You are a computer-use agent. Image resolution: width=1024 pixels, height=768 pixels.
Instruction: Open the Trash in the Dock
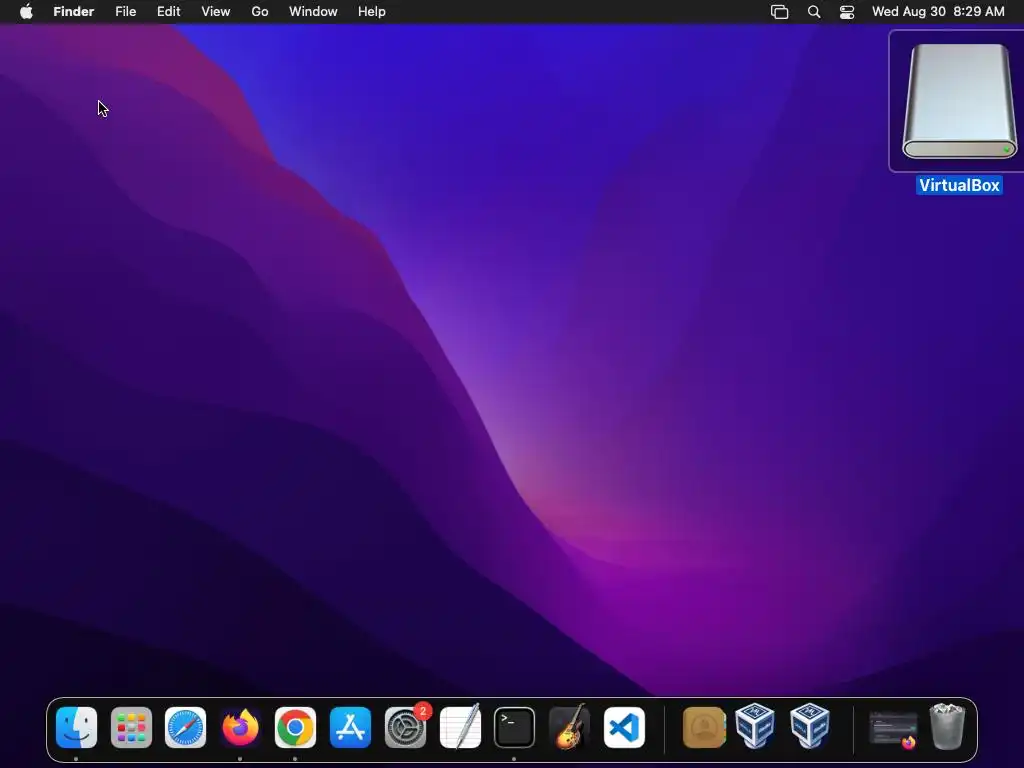pyautogui.click(x=947, y=726)
